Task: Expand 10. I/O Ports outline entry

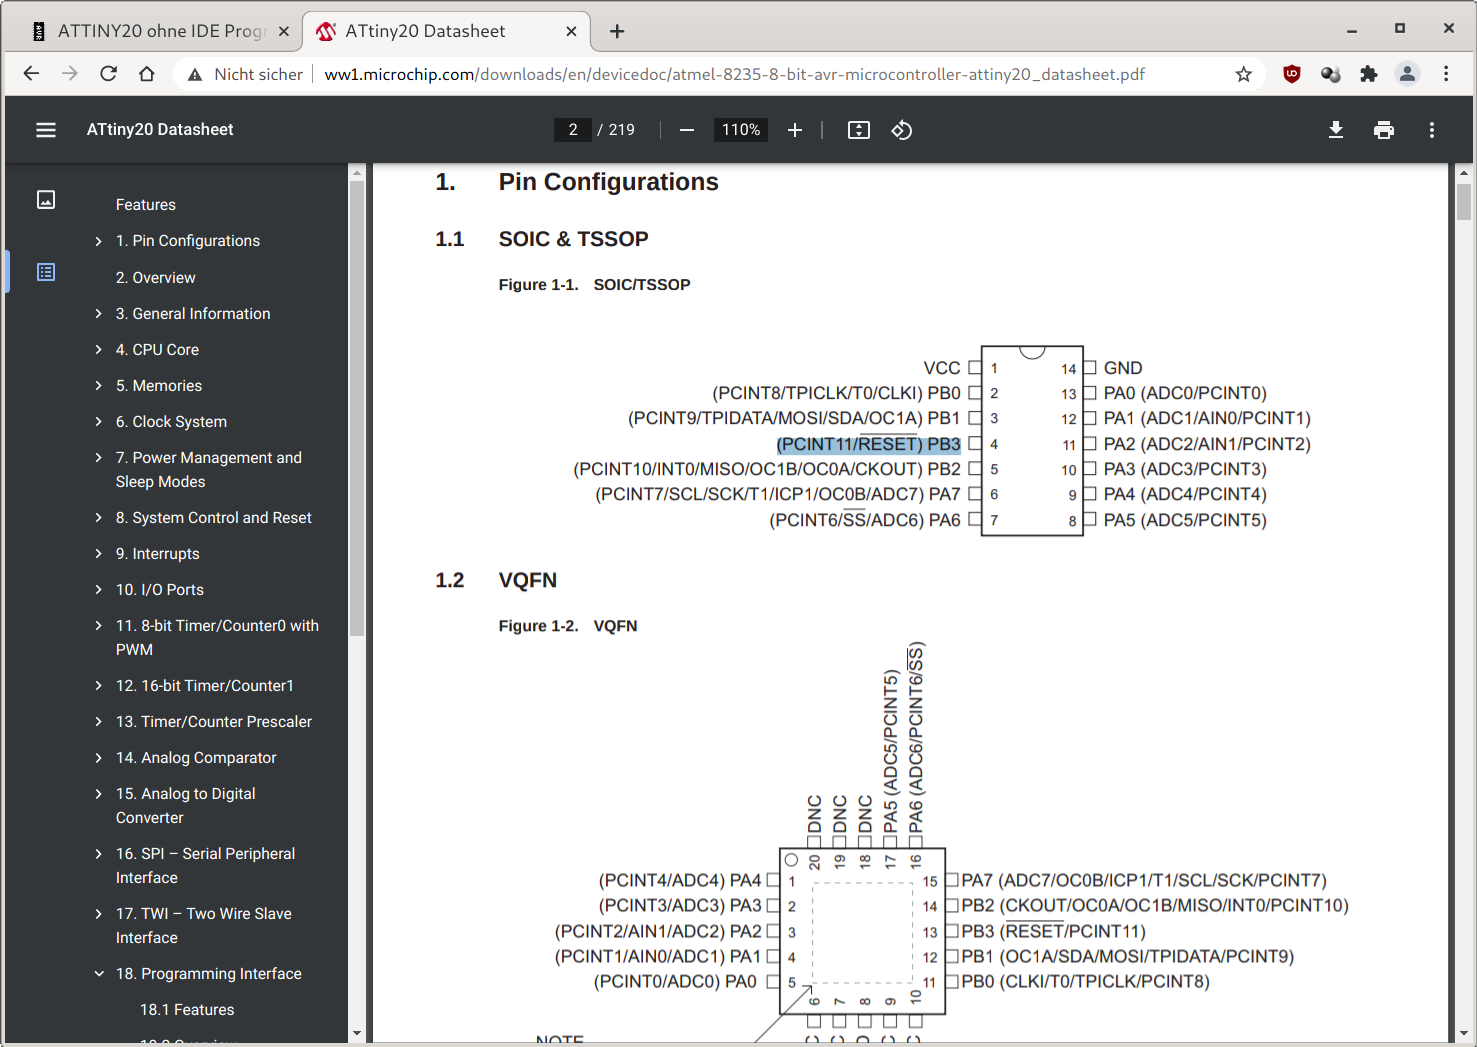Action: (98, 590)
